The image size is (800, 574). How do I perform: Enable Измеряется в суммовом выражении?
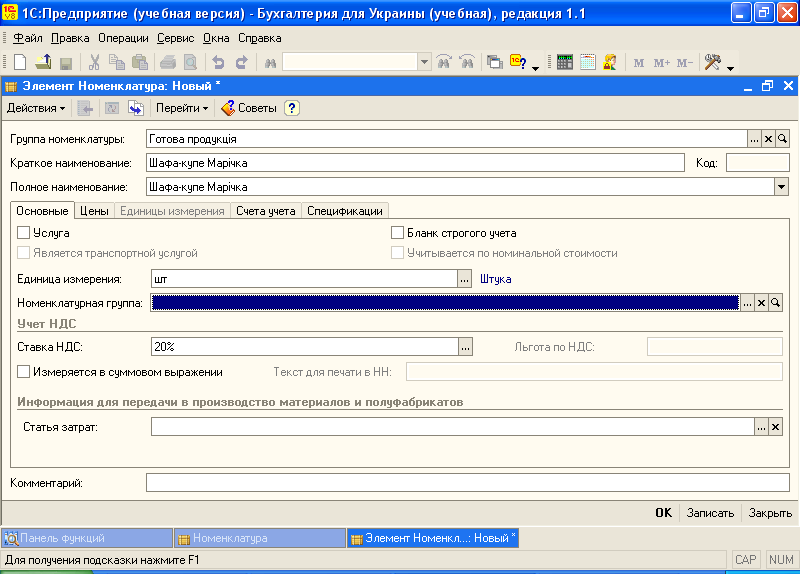(23, 371)
